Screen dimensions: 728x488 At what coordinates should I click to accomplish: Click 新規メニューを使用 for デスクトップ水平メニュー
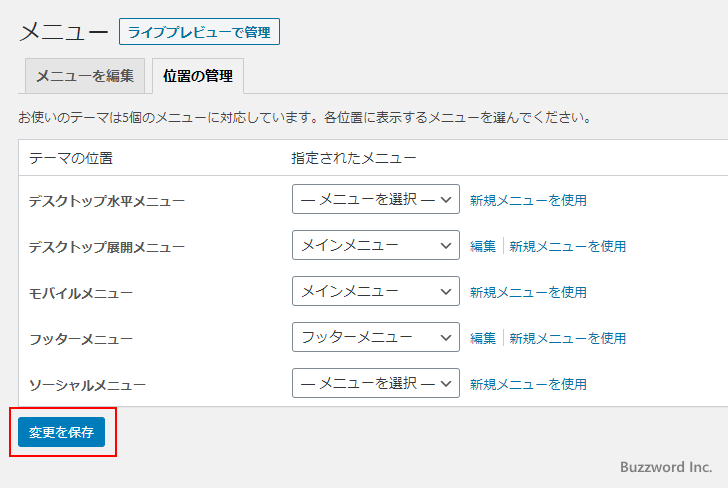point(528,200)
